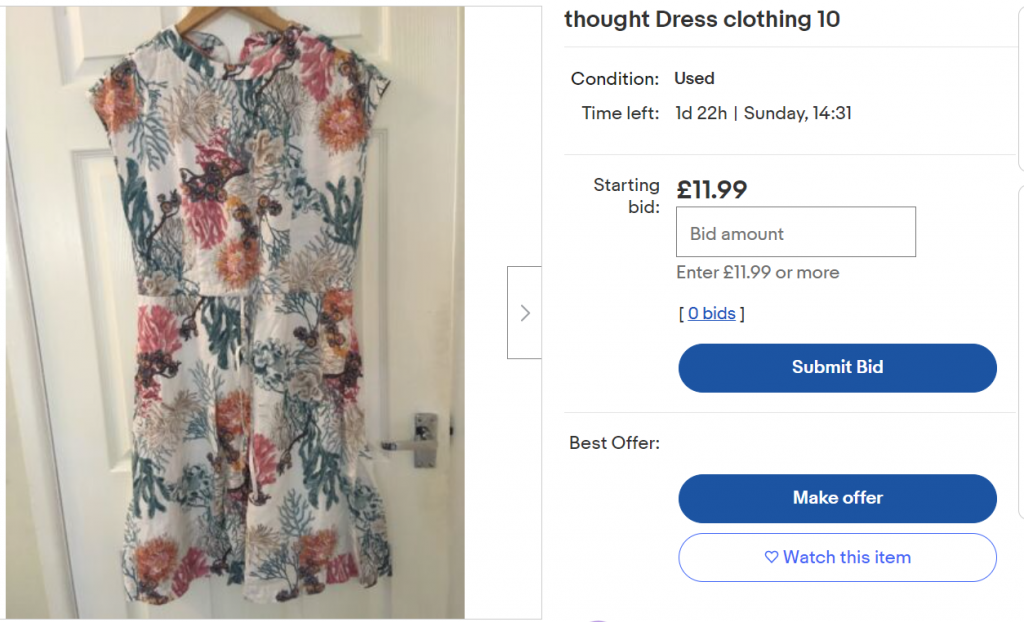Screen dimensions: 1024x622
Task: Click the Enter £11.99 or more hint
Action: tap(757, 272)
